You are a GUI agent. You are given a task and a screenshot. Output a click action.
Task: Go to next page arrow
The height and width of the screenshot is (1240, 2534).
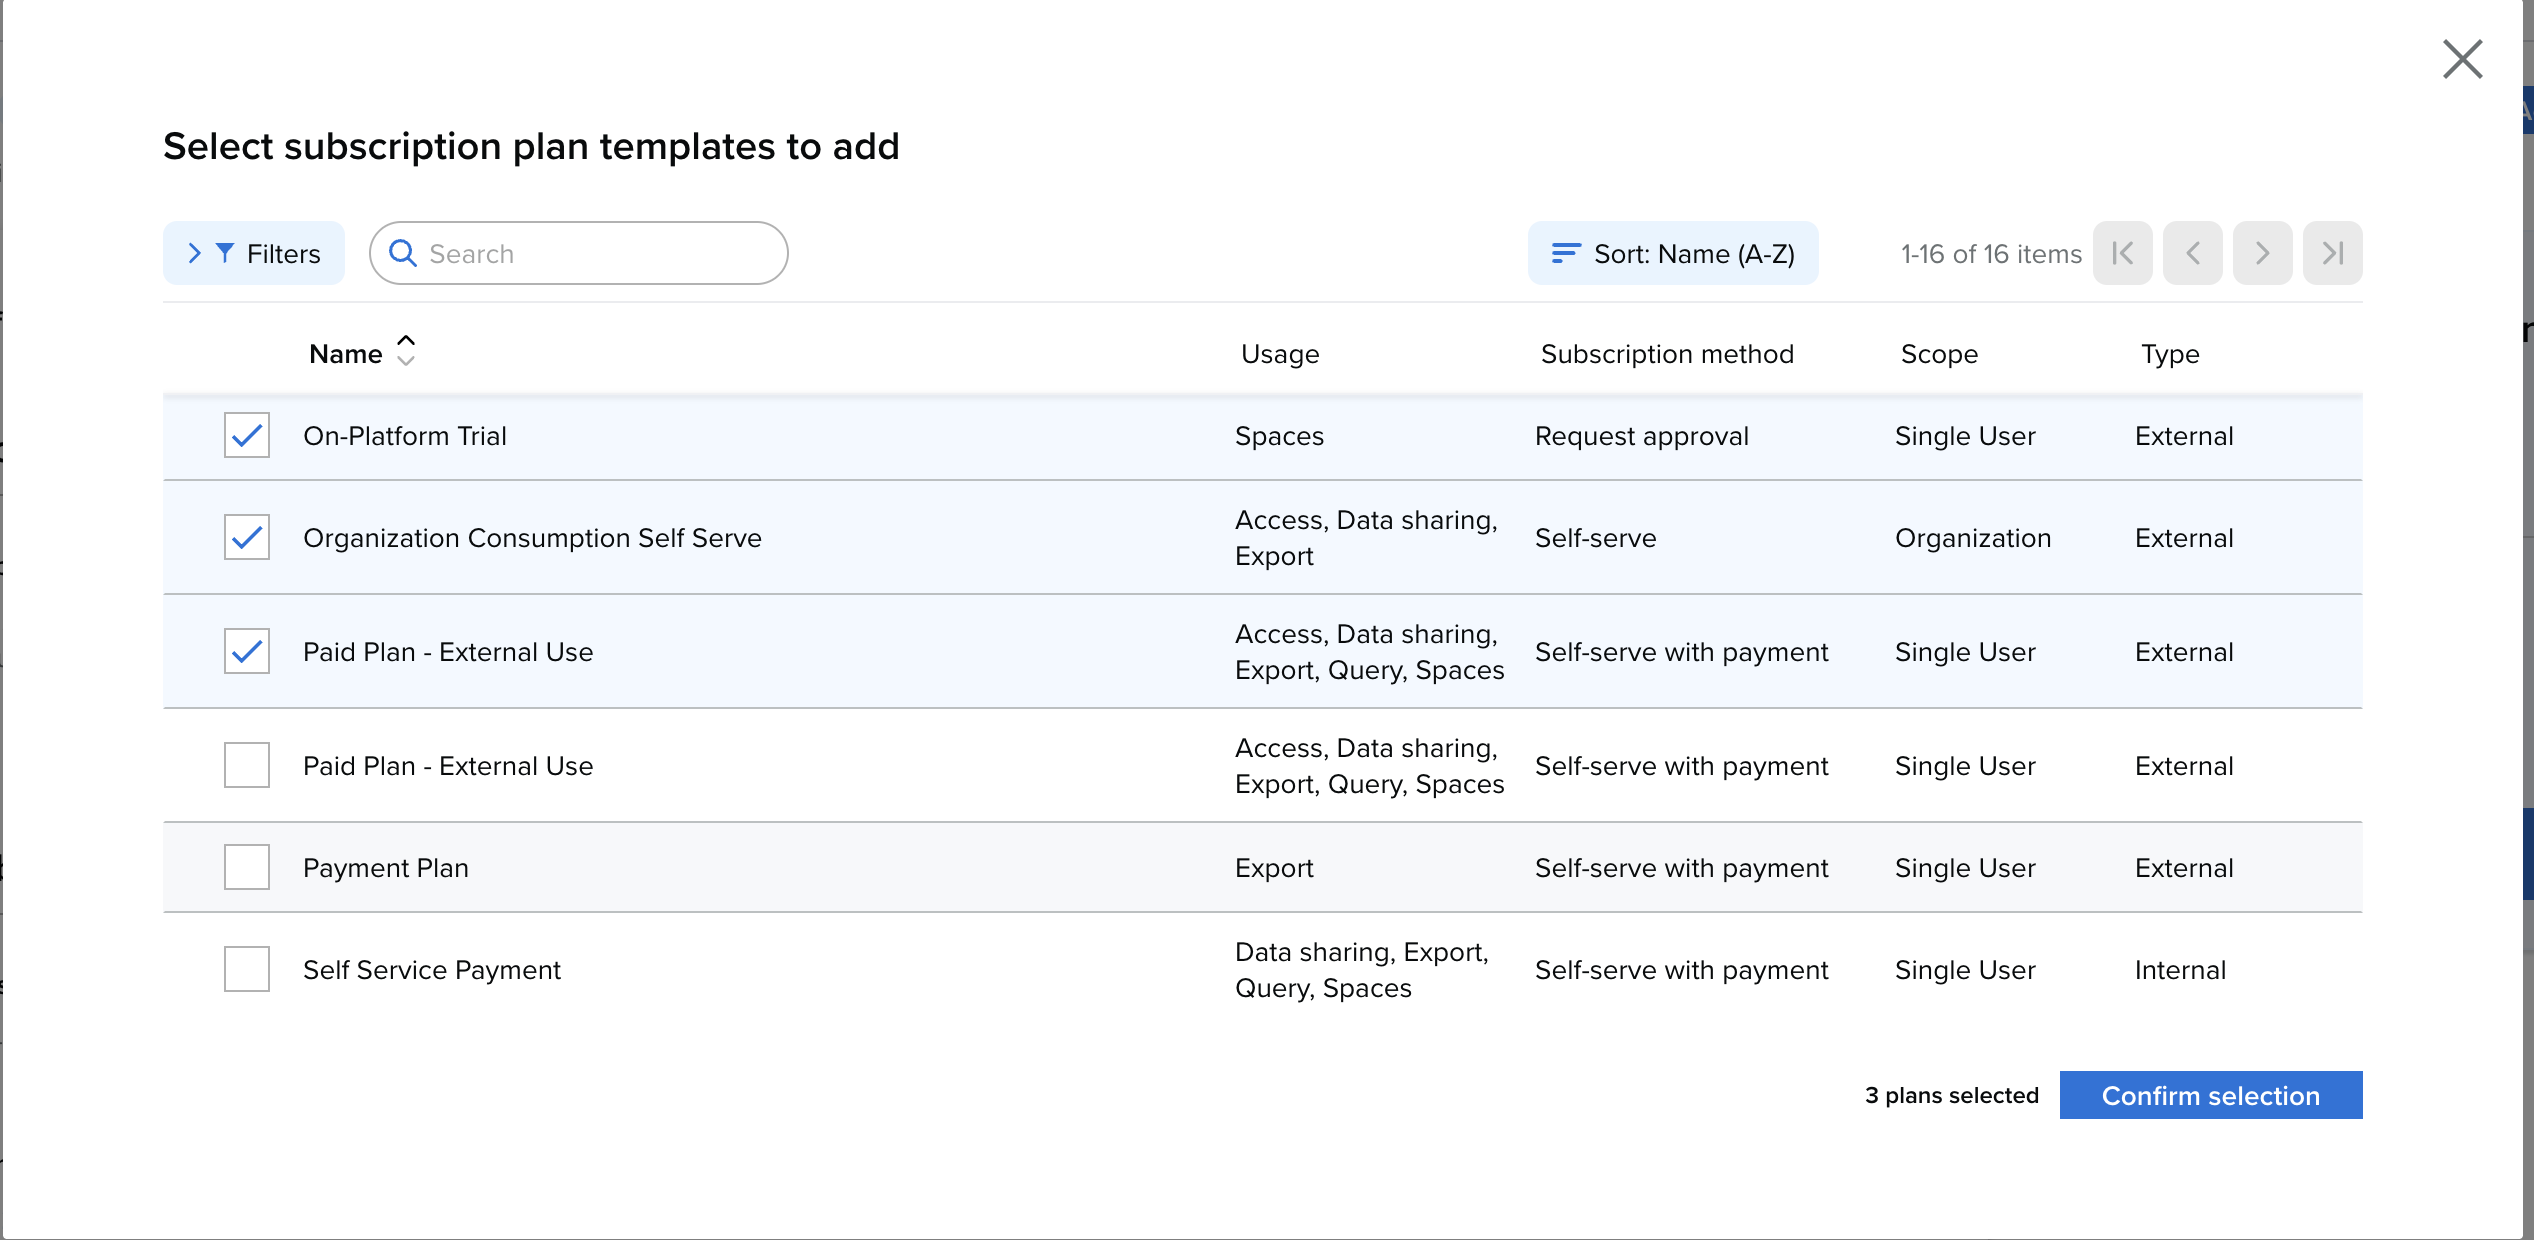2262,253
